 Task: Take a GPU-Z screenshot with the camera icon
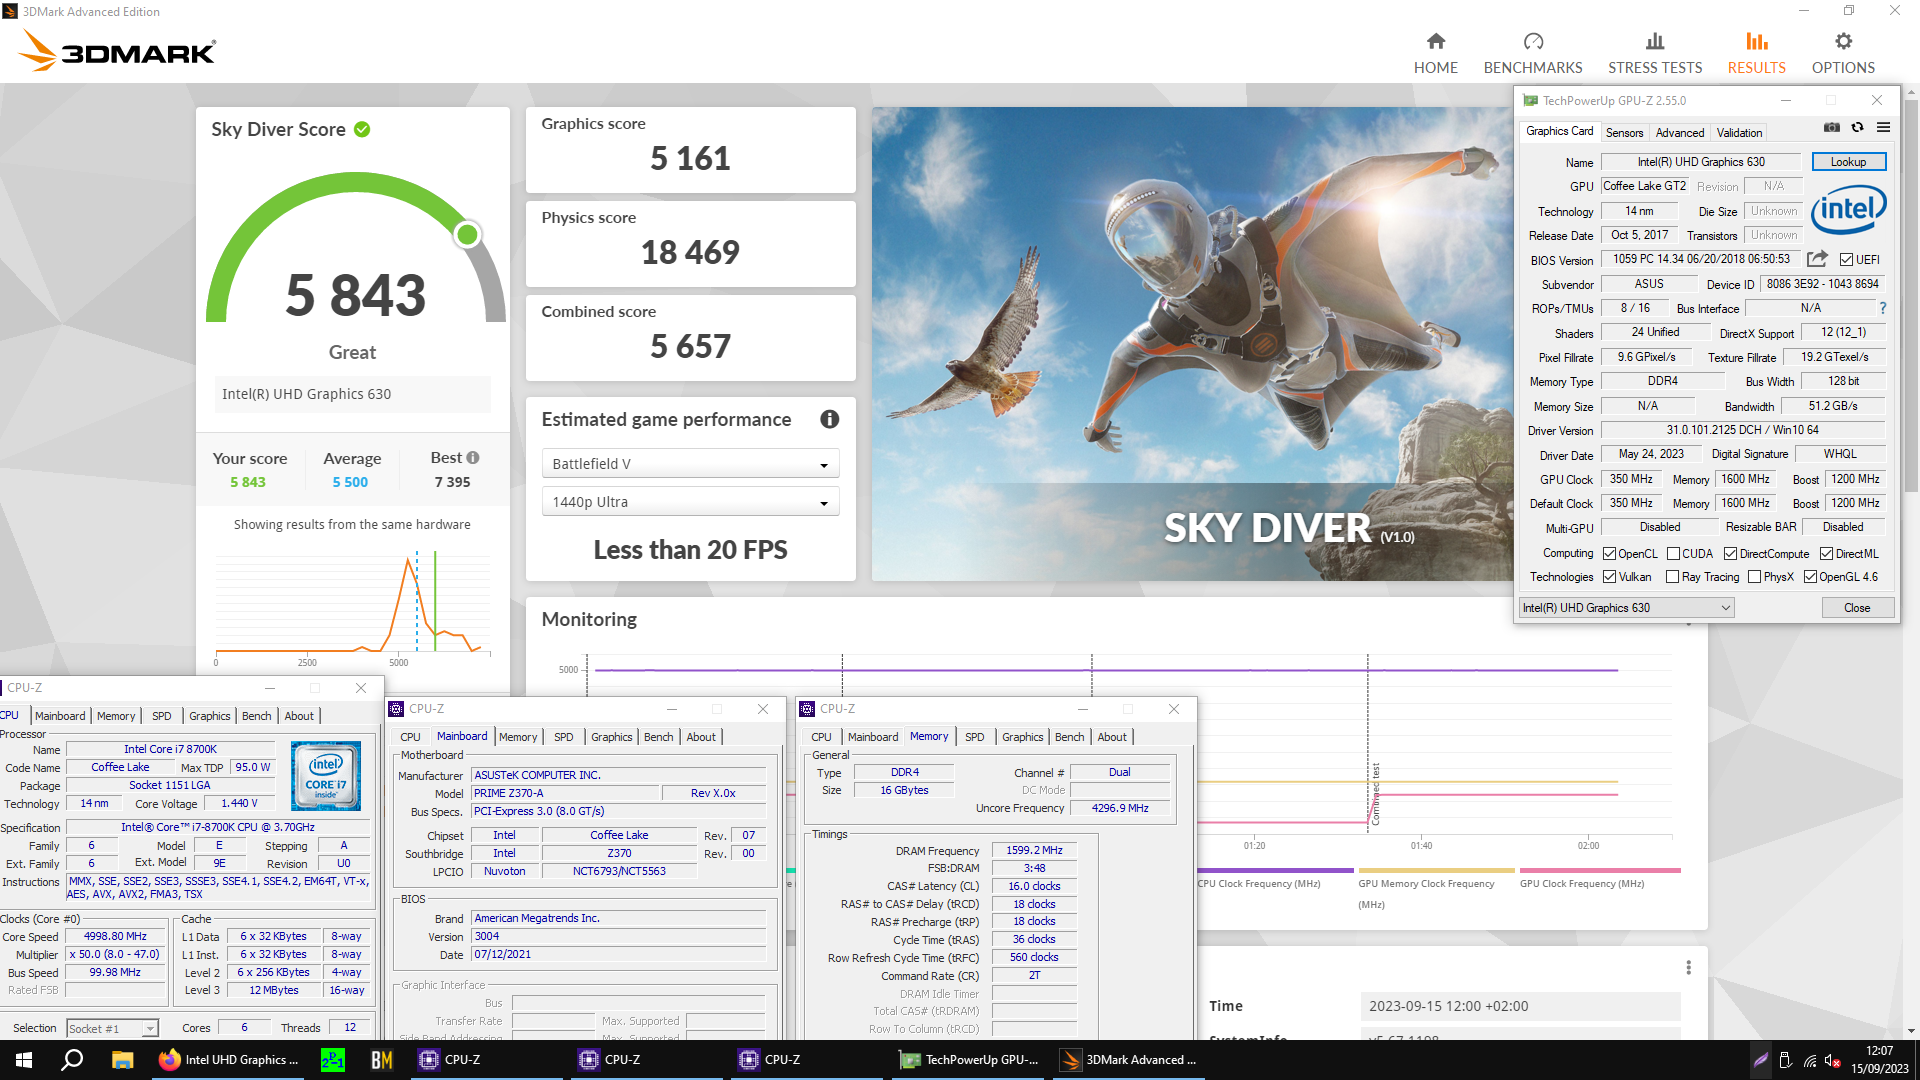click(x=1831, y=128)
